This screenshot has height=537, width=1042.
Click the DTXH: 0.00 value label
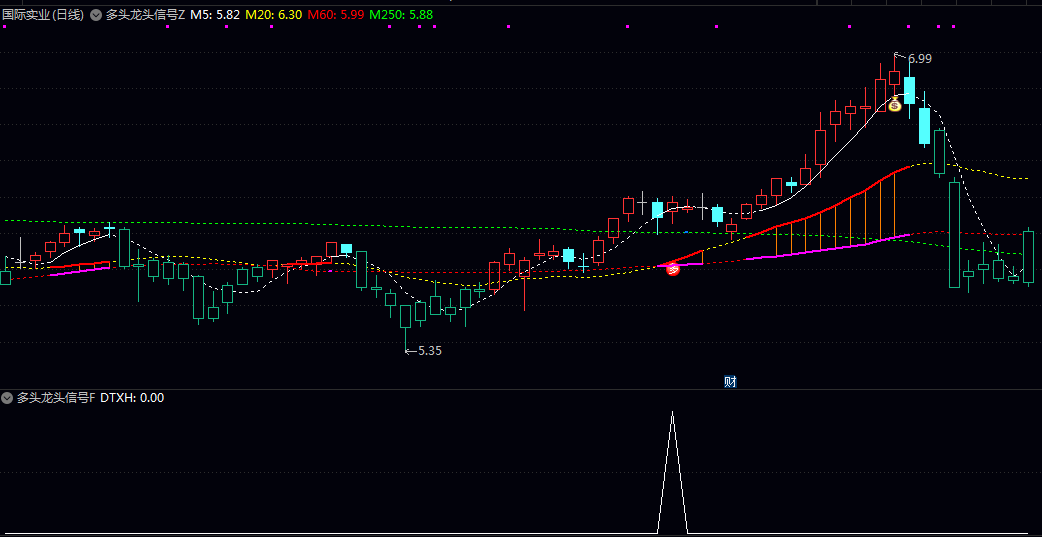[x=132, y=398]
